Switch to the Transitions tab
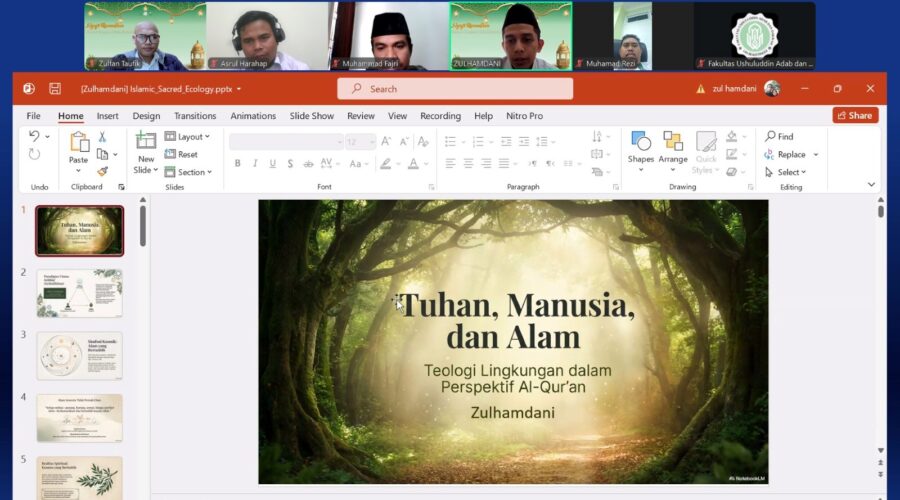Screen dimensions: 900x500 195,116
